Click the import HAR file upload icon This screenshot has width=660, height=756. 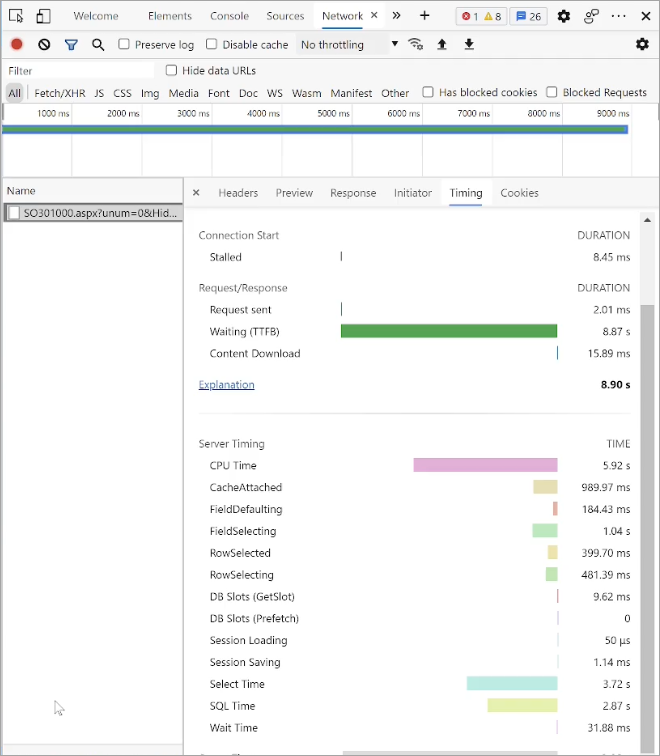[442, 44]
